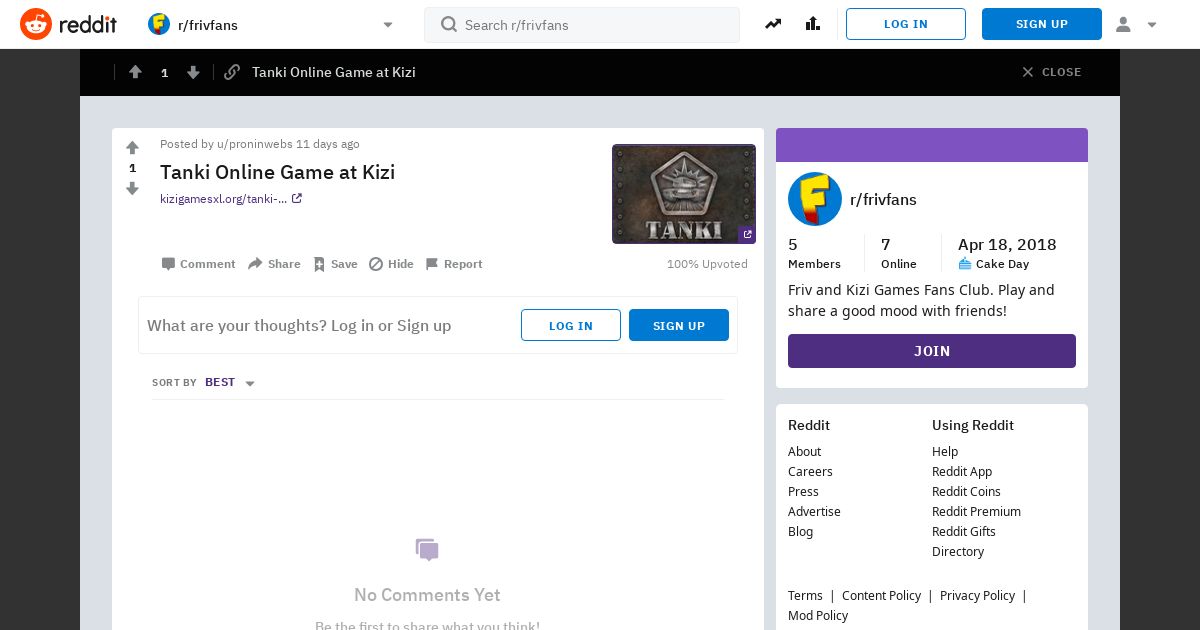
Task: Open the Reddit home logo
Action: [69, 24]
